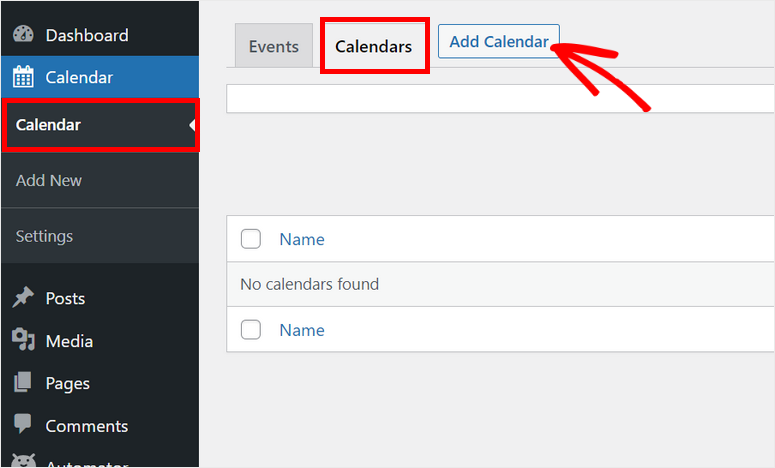775x468 pixels.
Task: Click the Dashboard gauge icon
Action: 24,35
